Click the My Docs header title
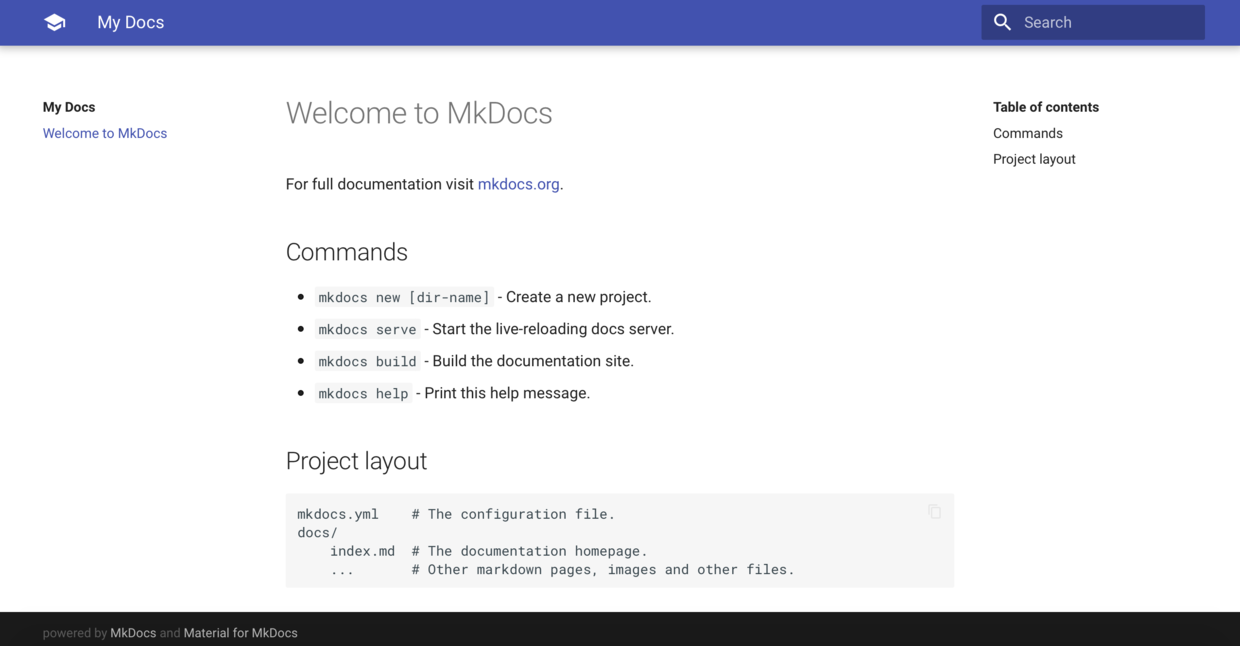1240x646 pixels. click(131, 22)
